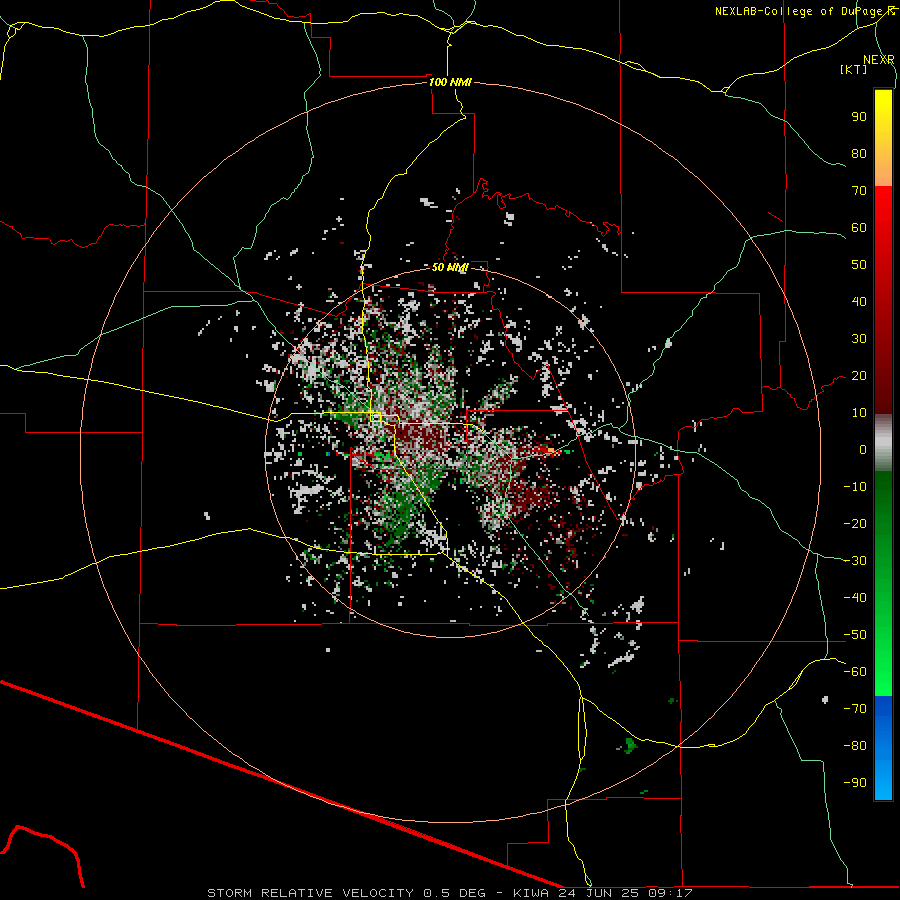Click the -70 knot scale label
Screen dimensions: 900x900
click(x=855, y=709)
